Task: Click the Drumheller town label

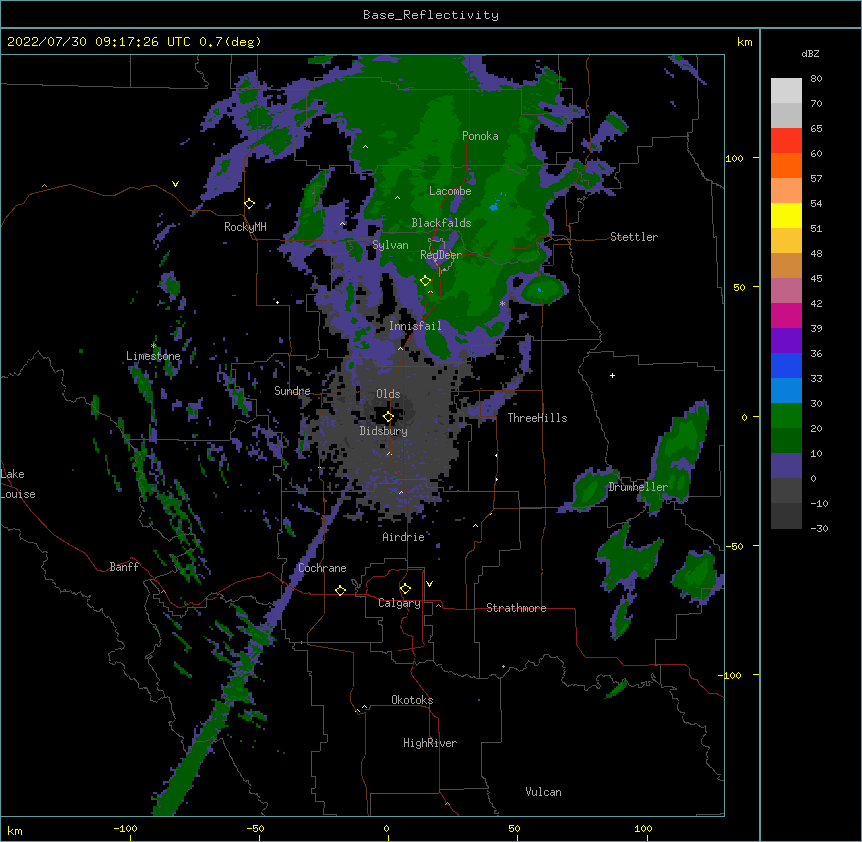Action: click(x=638, y=487)
